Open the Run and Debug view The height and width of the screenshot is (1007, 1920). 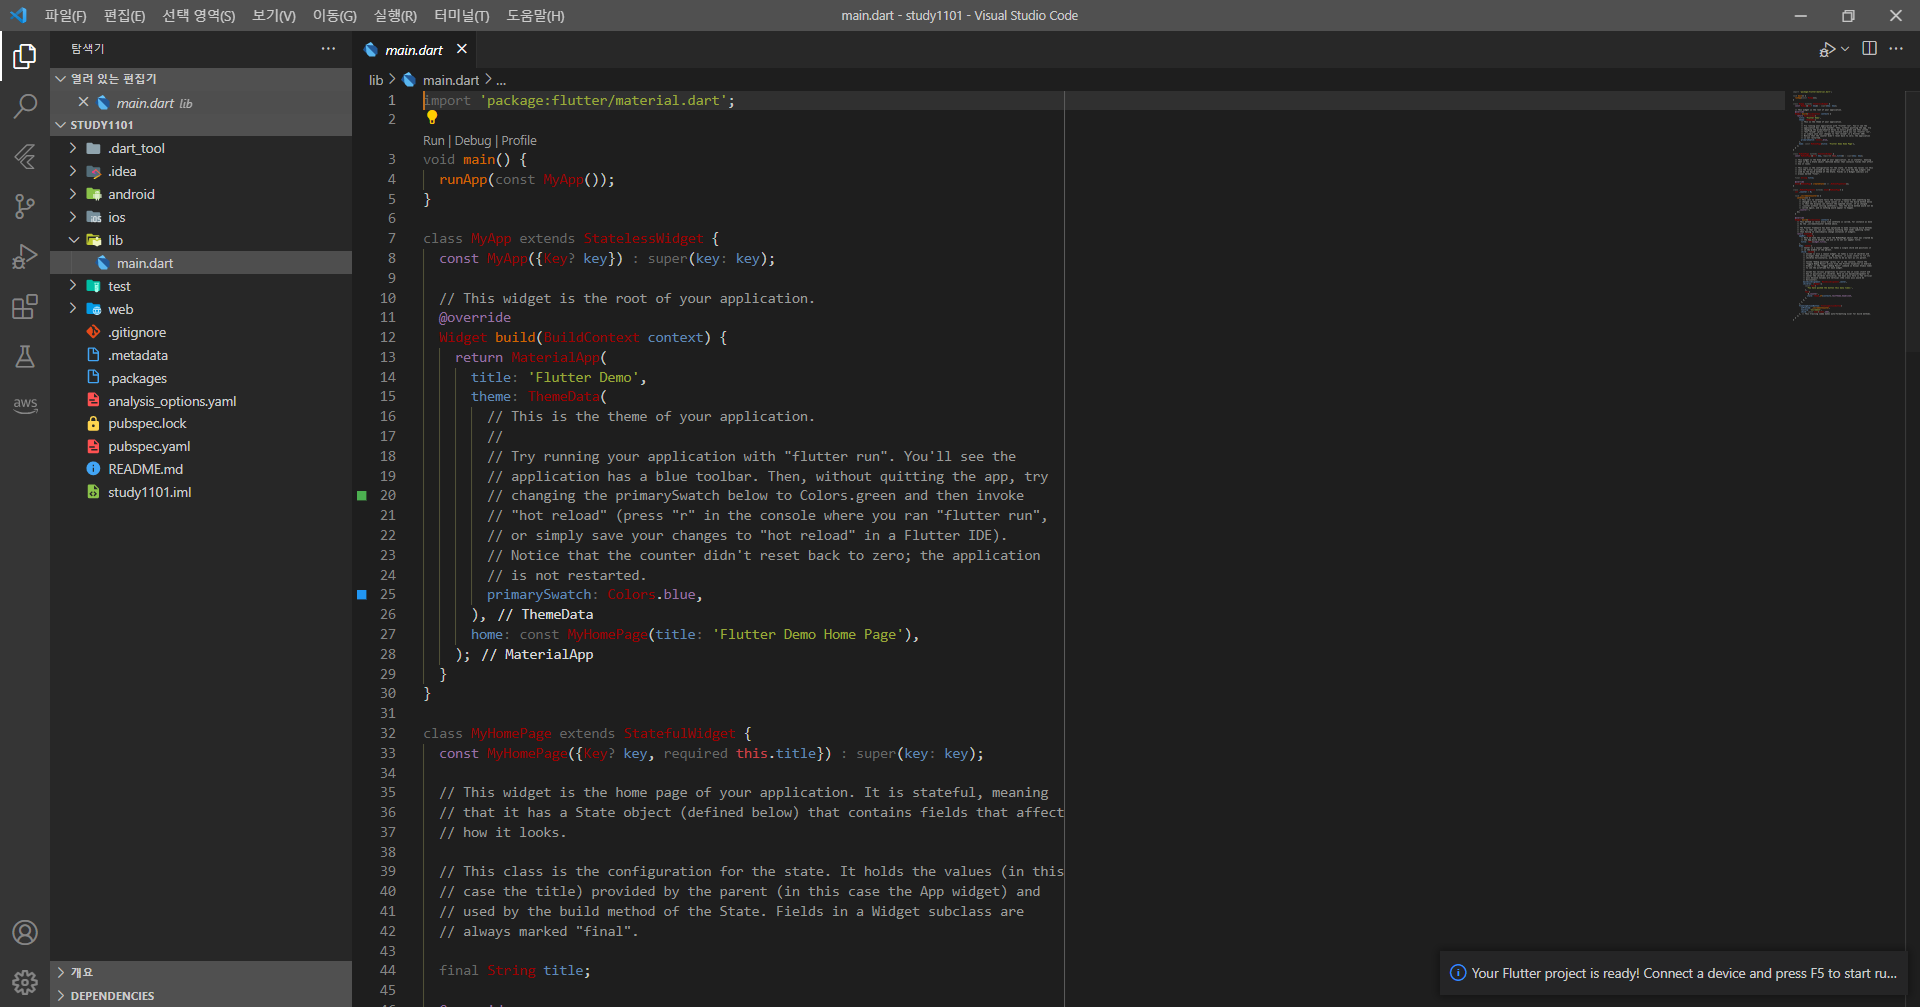point(25,256)
